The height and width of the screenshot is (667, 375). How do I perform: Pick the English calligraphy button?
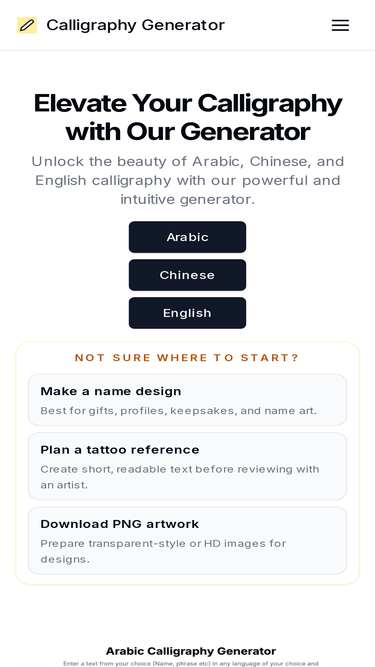(188, 313)
